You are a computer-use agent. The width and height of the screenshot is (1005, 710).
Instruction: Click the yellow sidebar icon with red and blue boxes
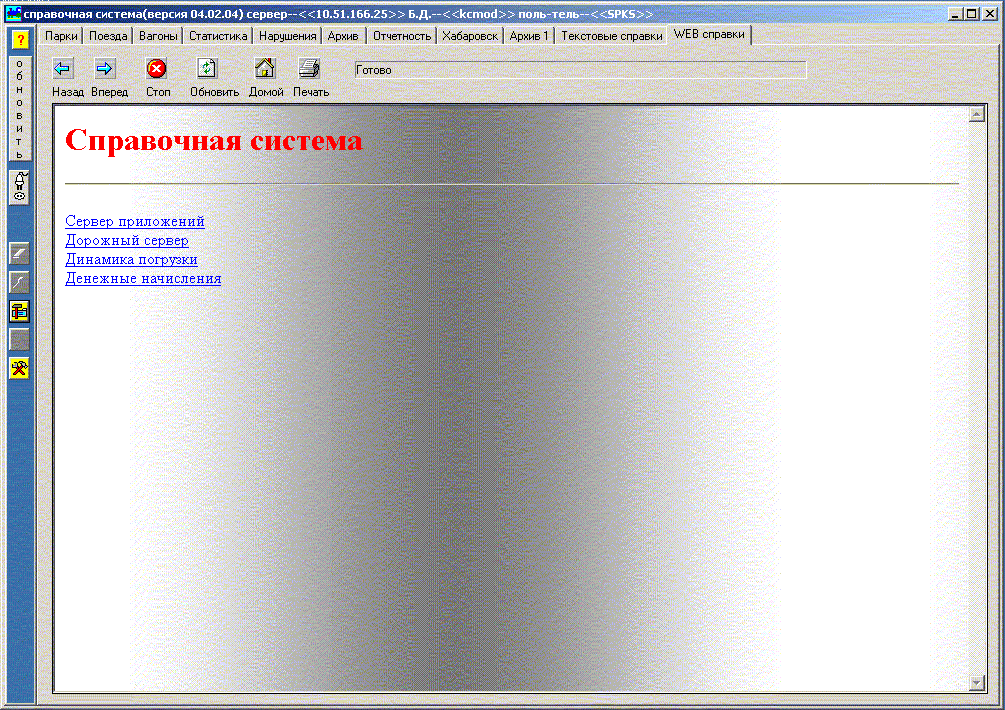(x=20, y=311)
